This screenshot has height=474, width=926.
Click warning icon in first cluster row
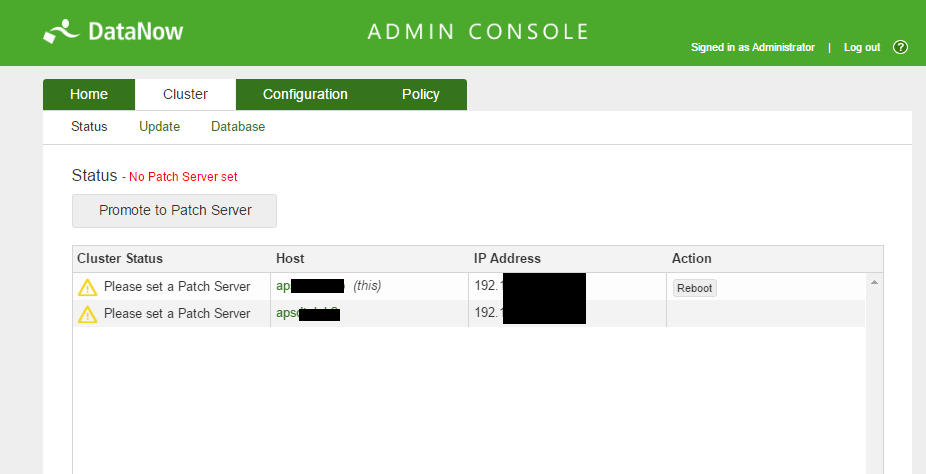(x=87, y=287)
